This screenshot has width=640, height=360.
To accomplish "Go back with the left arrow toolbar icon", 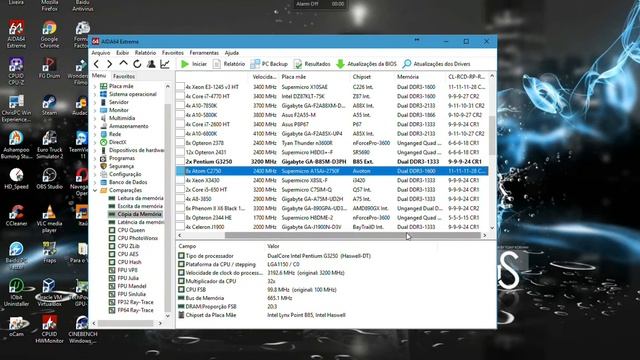I will (96, 64).
